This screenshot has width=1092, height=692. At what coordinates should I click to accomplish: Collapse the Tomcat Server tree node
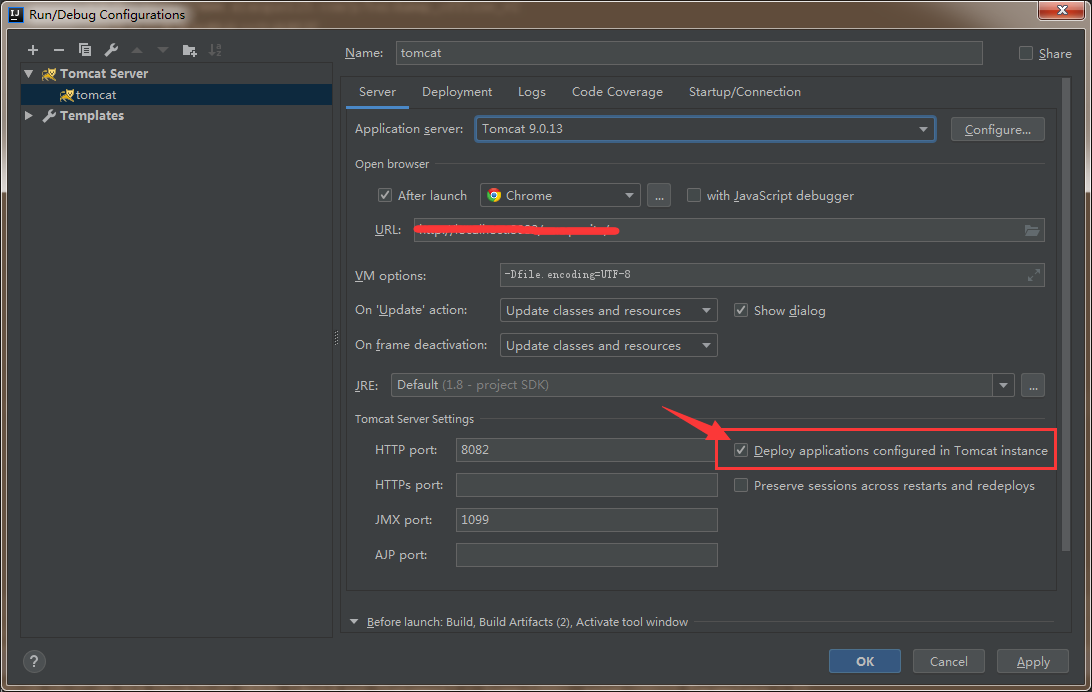(x=29, y=74)
